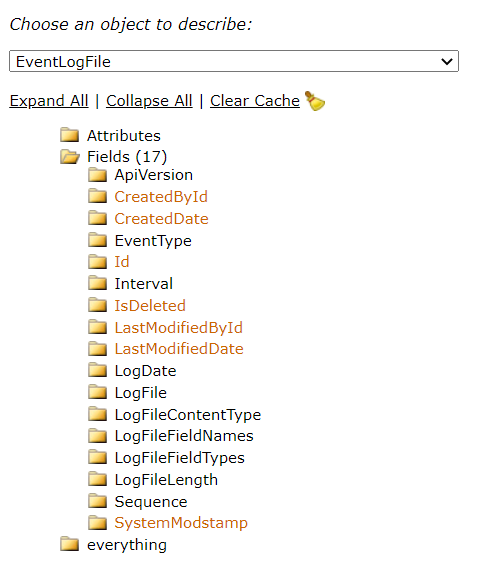Select the LogFileContentType field
Screen dimensions: 488x569
188,415
